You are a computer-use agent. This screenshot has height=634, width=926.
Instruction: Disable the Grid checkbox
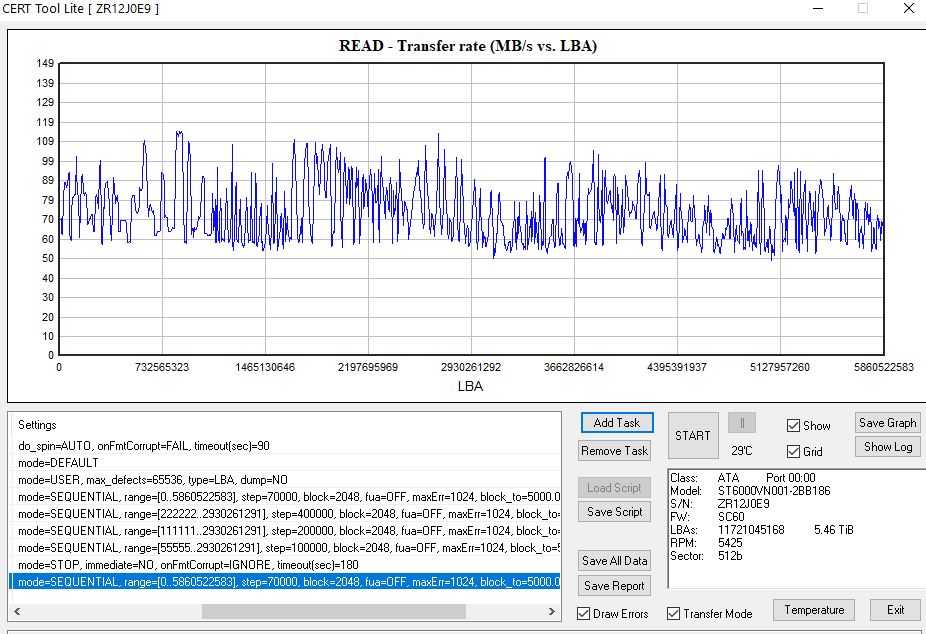[x=793, y=452]
